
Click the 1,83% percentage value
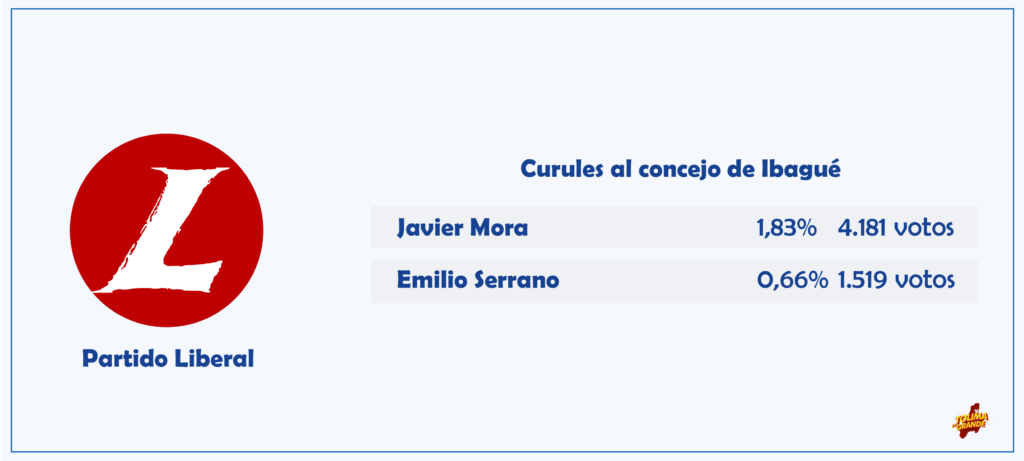(x=786, y=229)
